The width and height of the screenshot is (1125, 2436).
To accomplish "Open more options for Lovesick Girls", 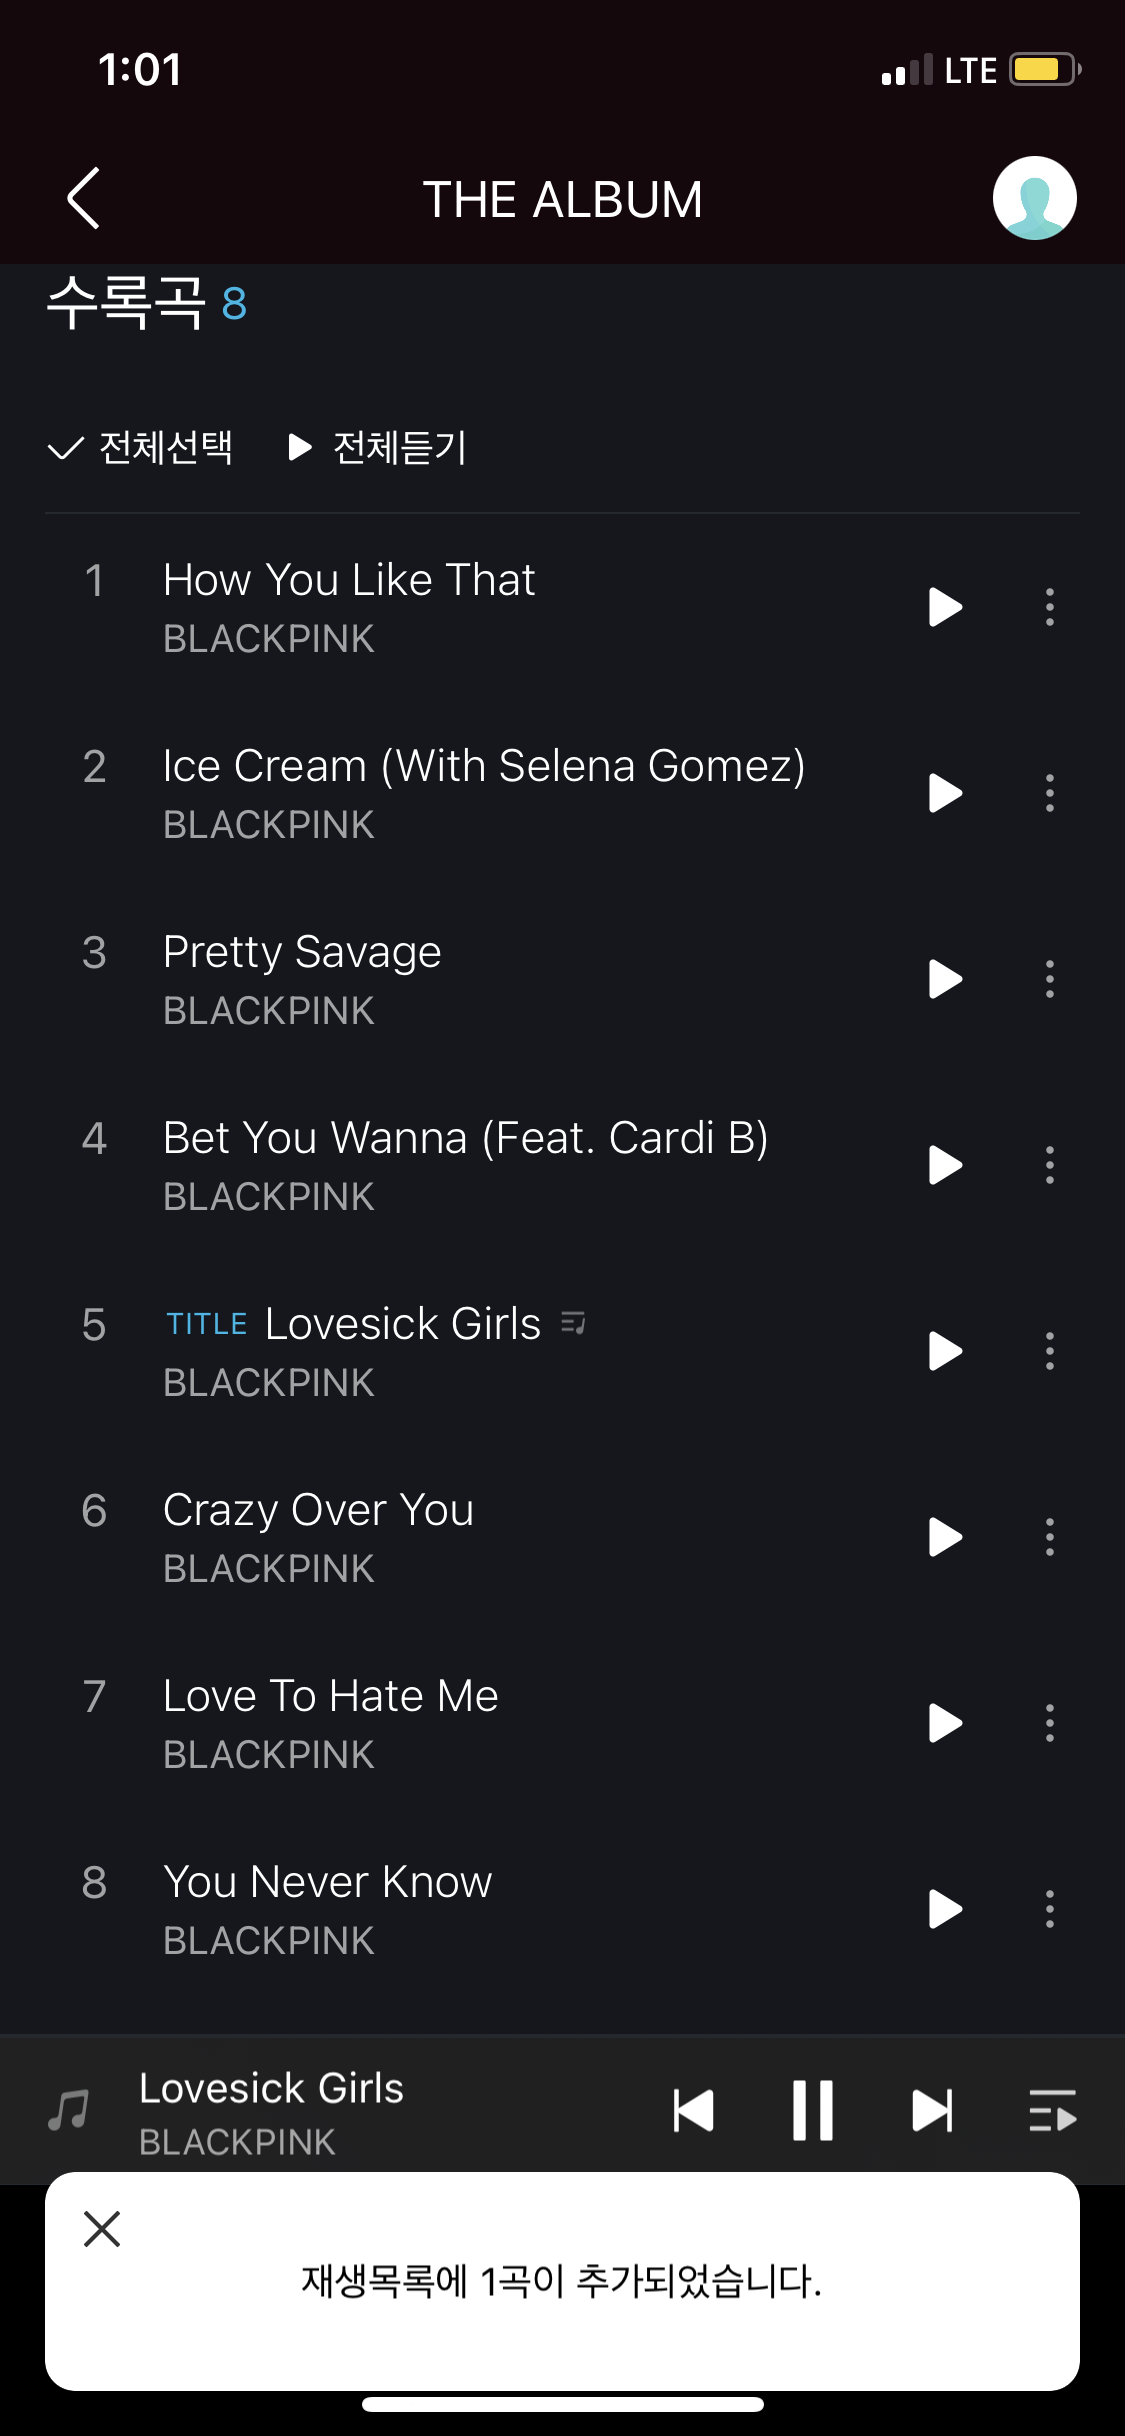I will tap(1049, 1351).
